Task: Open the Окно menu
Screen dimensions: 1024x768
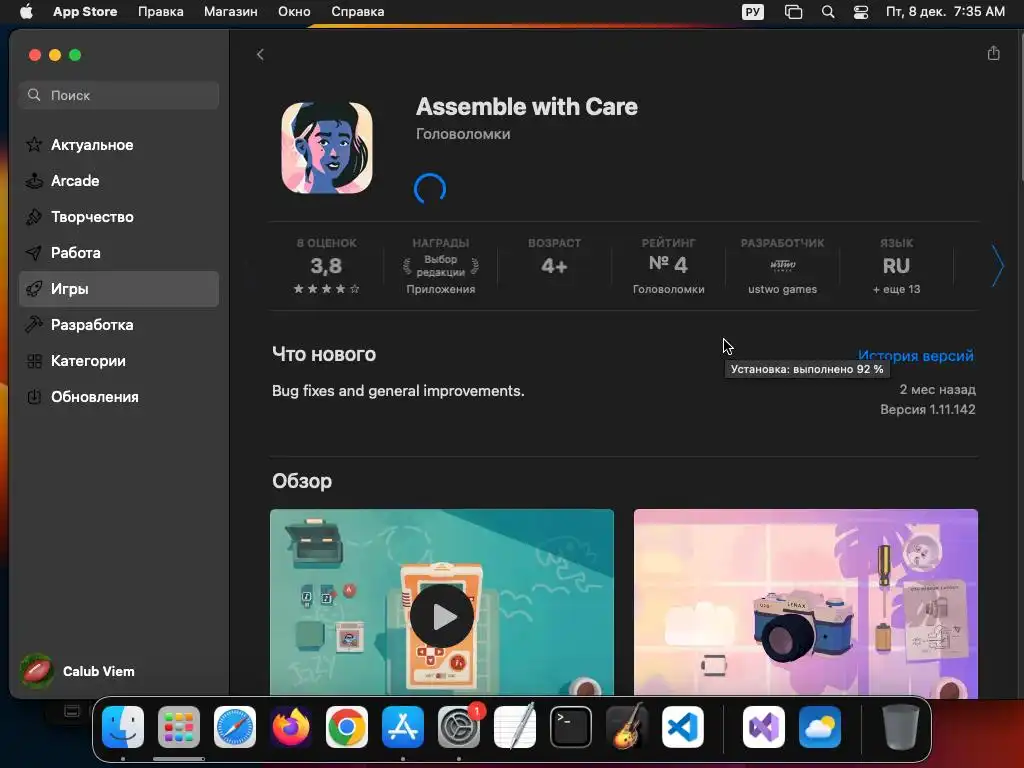Action: [294, 12]
